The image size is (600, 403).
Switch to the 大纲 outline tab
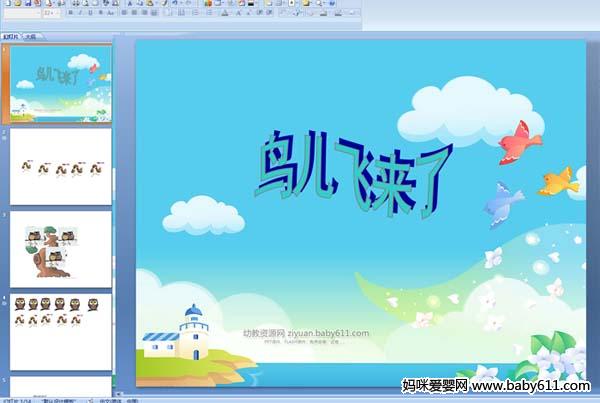[29, 35]
